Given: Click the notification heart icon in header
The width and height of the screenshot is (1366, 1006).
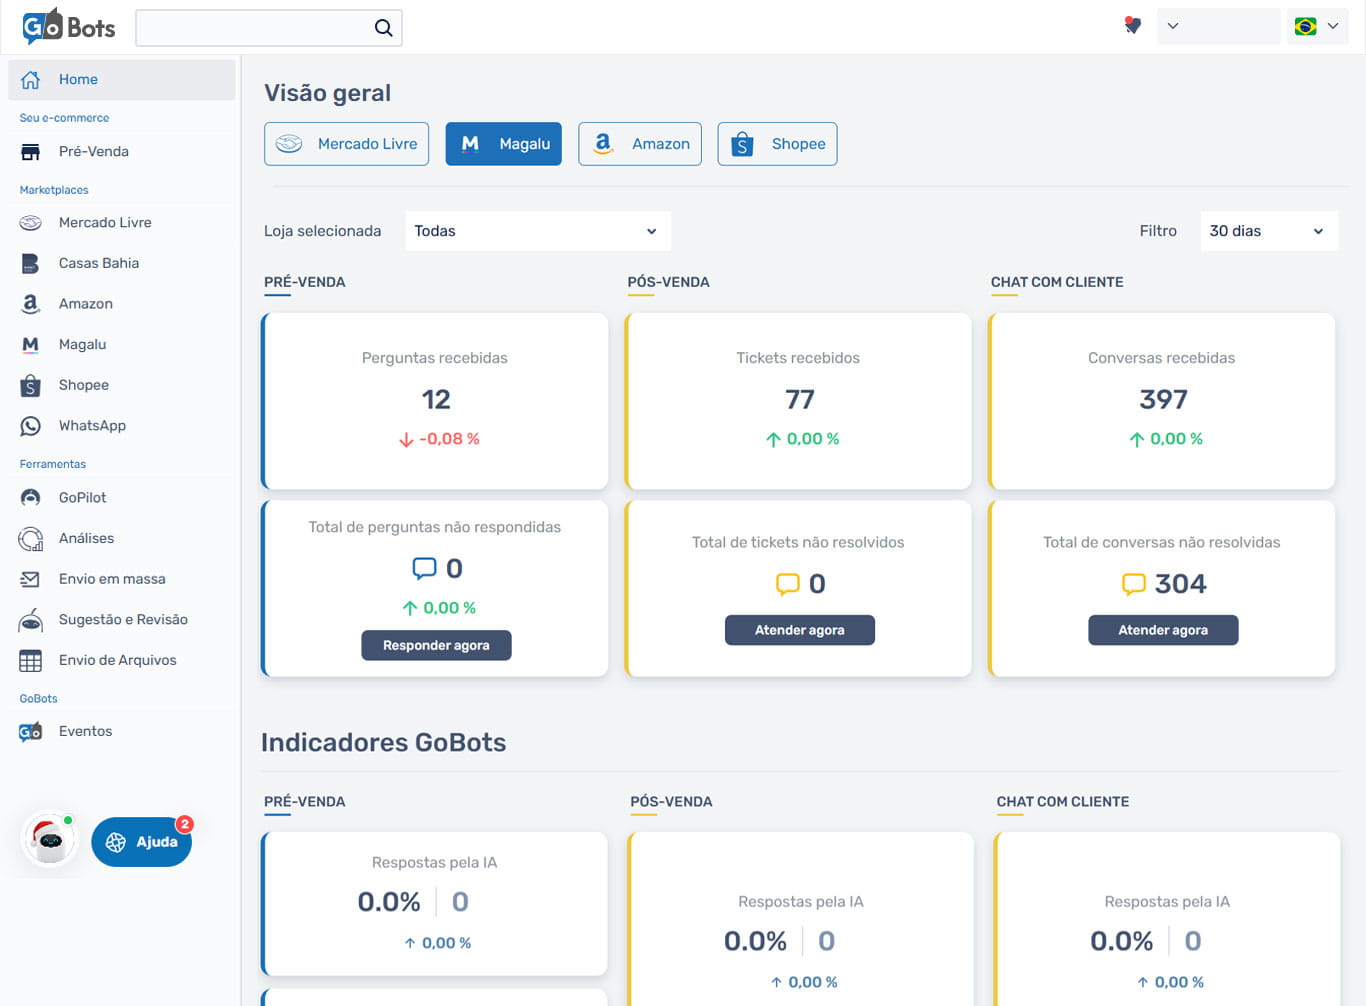Looking at the screenshot, I should 1132,27.
